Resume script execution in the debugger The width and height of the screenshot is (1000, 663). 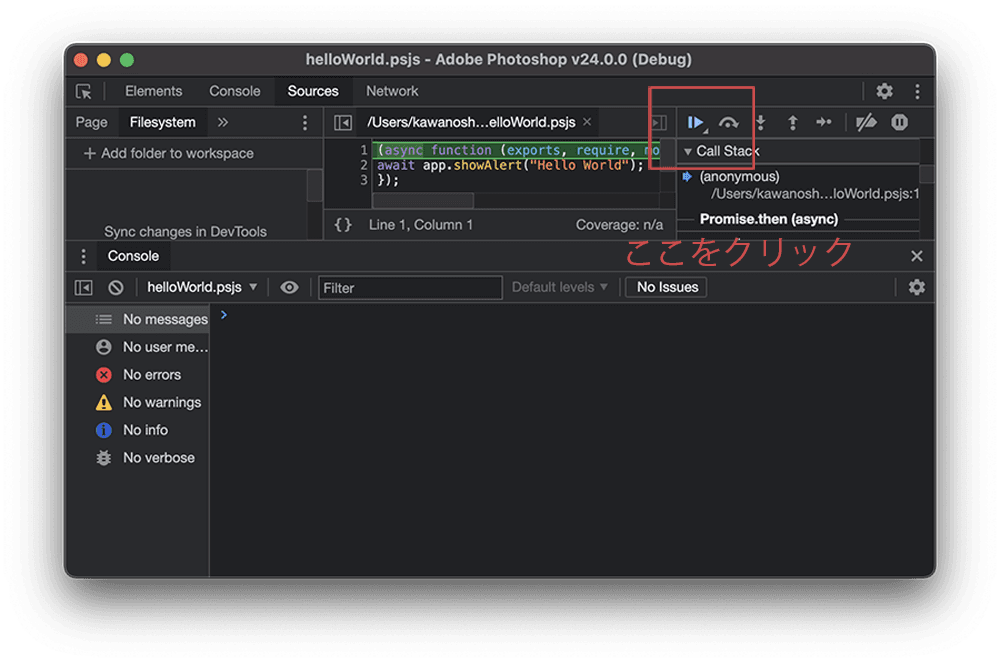point(697,122)
